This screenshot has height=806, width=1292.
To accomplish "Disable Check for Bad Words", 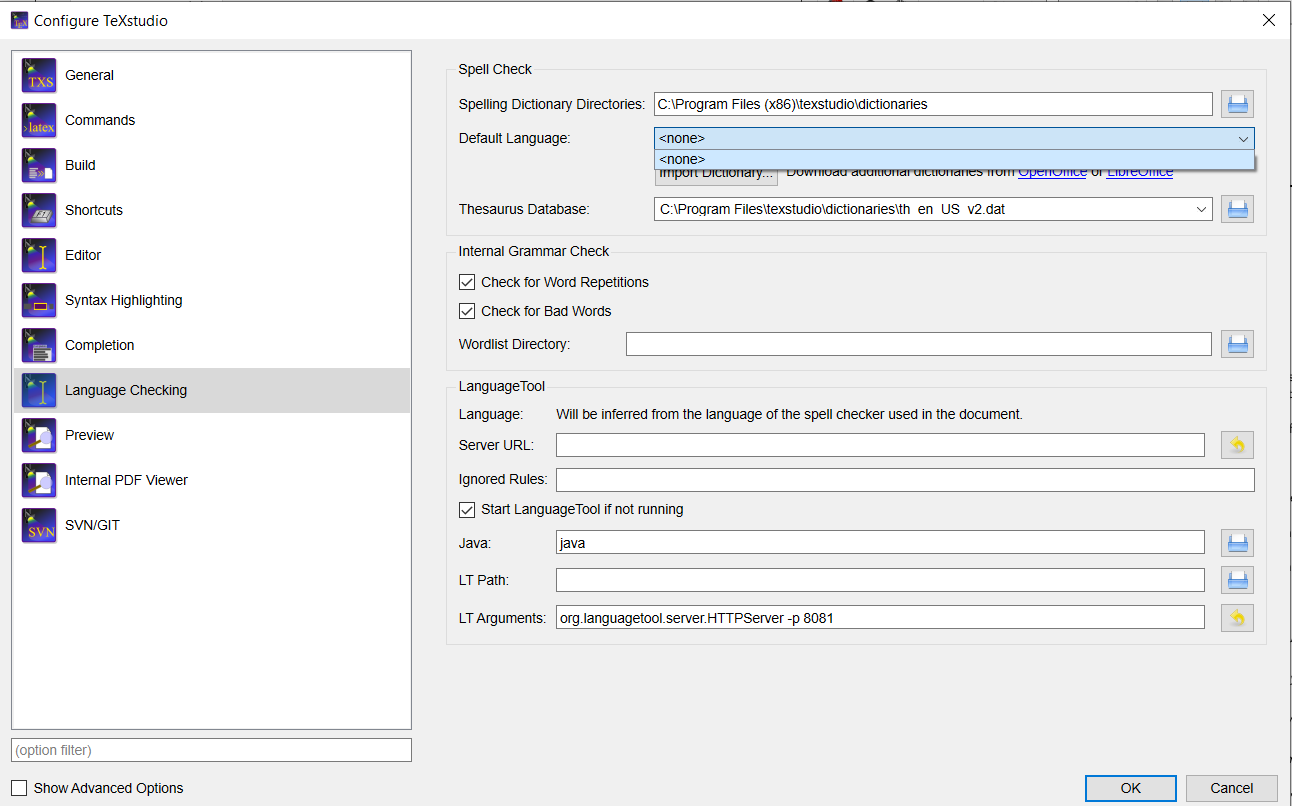I will (x=467, y=311).
